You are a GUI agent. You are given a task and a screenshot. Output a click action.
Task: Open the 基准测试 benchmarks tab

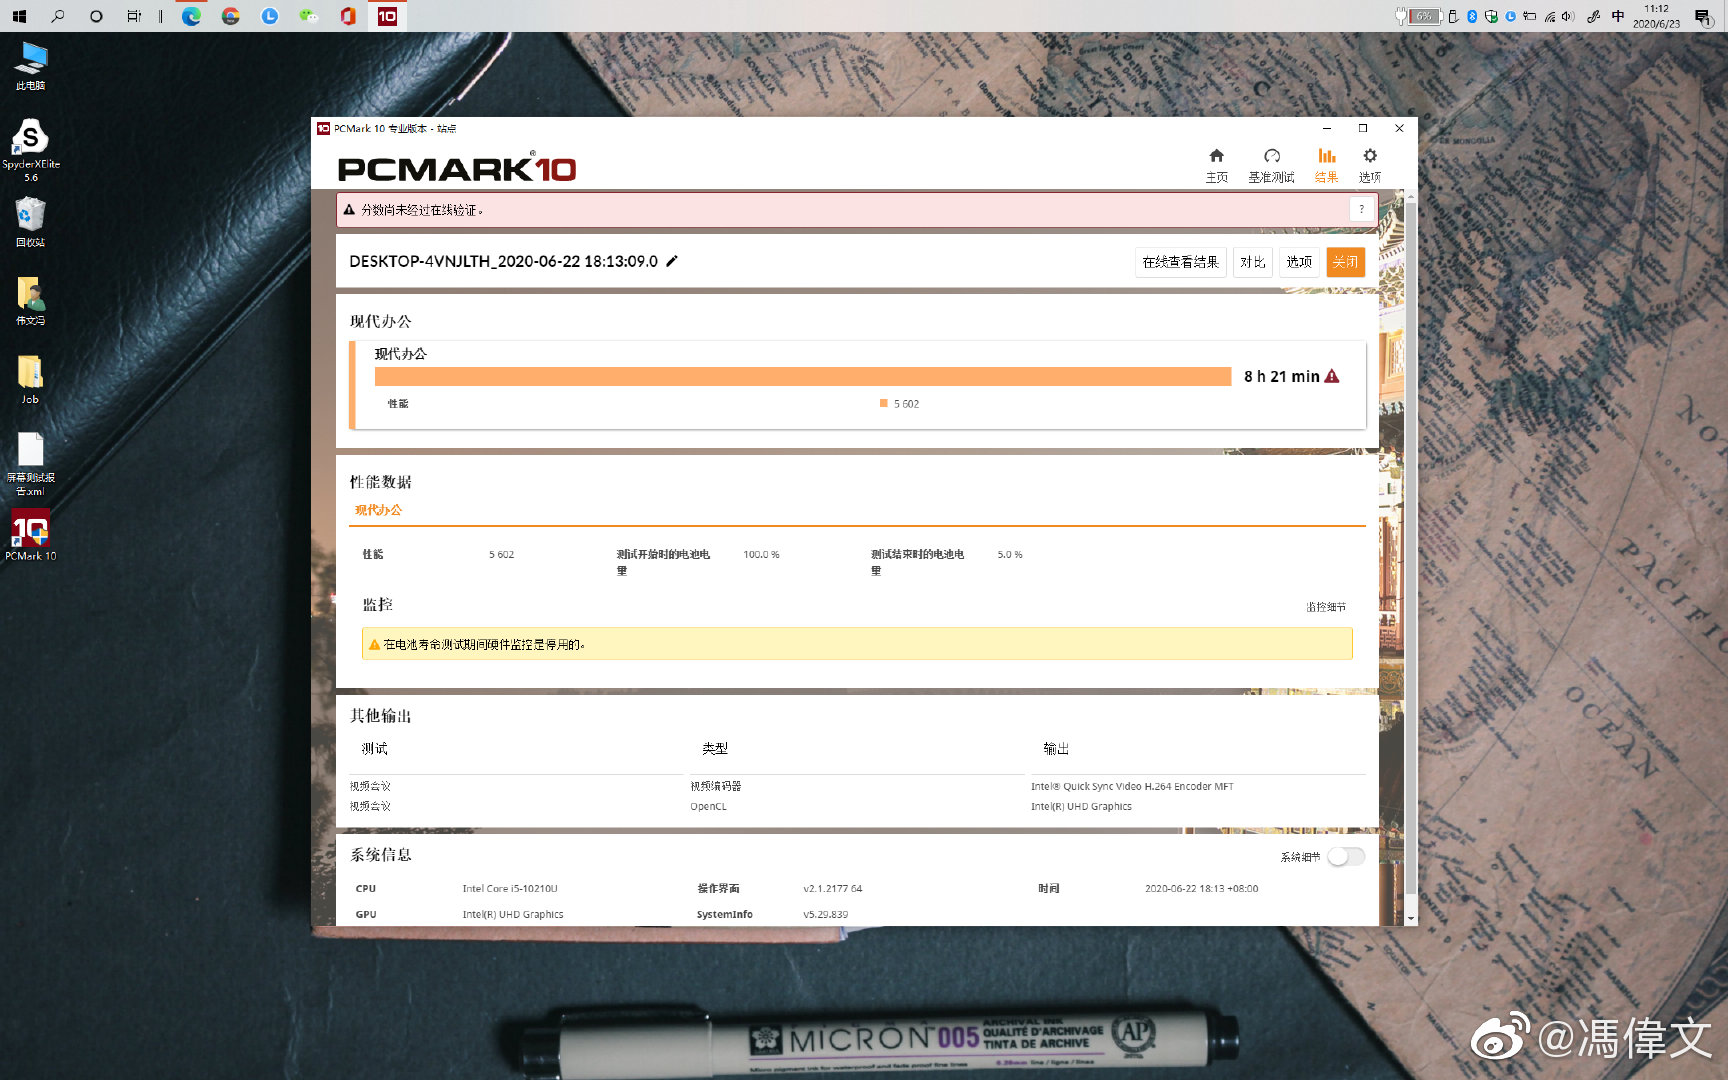pos(1271,165)
